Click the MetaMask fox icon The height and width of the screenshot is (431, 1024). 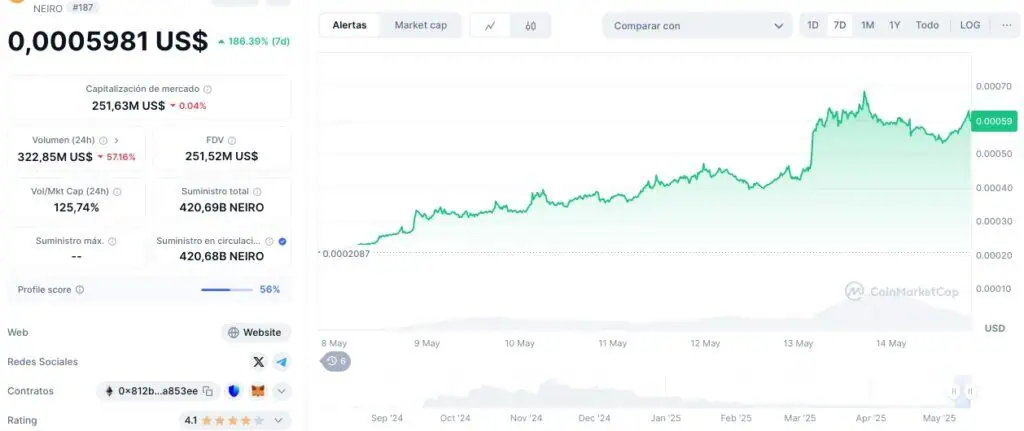[x=259, y=391]
